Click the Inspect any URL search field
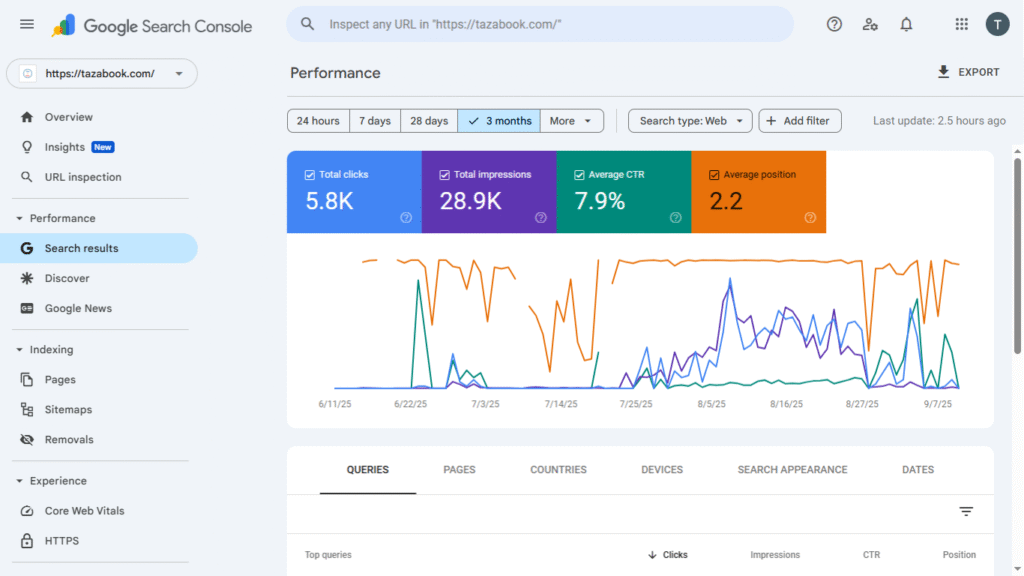1024x576 pixels. tap(540, 24)
